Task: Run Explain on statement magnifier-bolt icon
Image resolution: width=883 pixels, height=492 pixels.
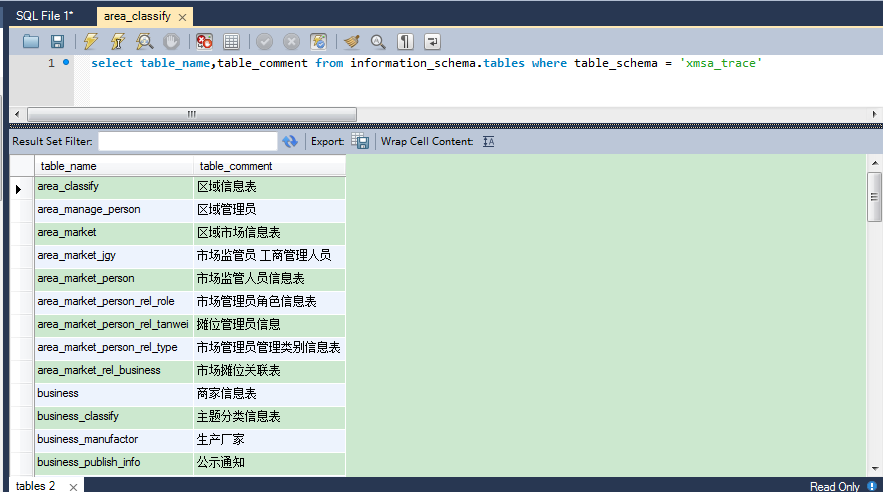Action: (145, 42)
